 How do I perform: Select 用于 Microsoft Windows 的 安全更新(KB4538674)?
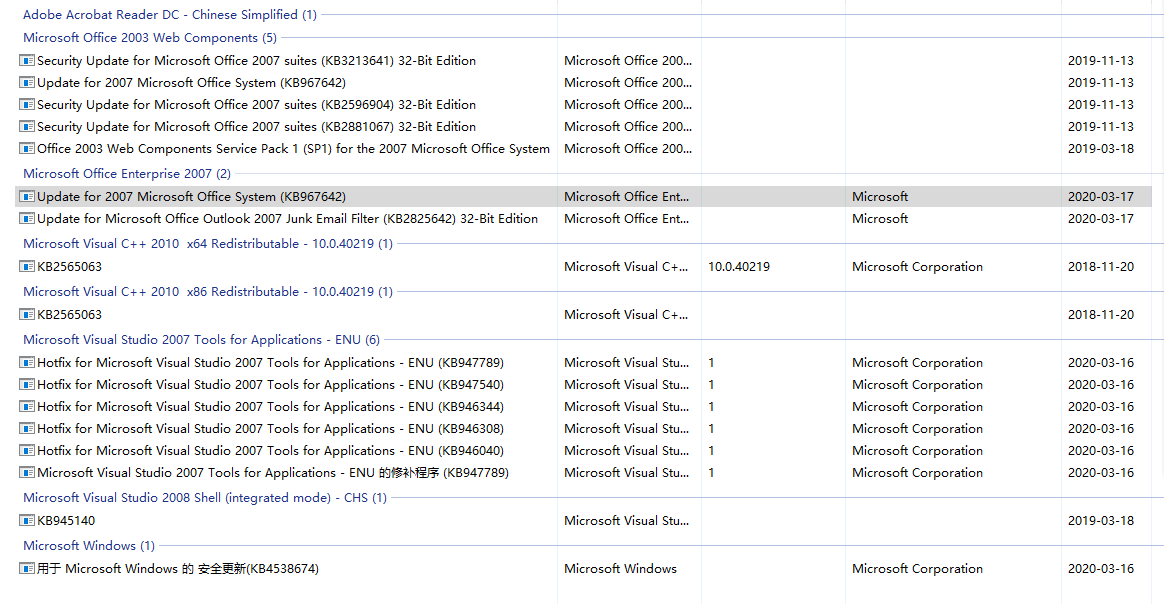pos(178,568)
